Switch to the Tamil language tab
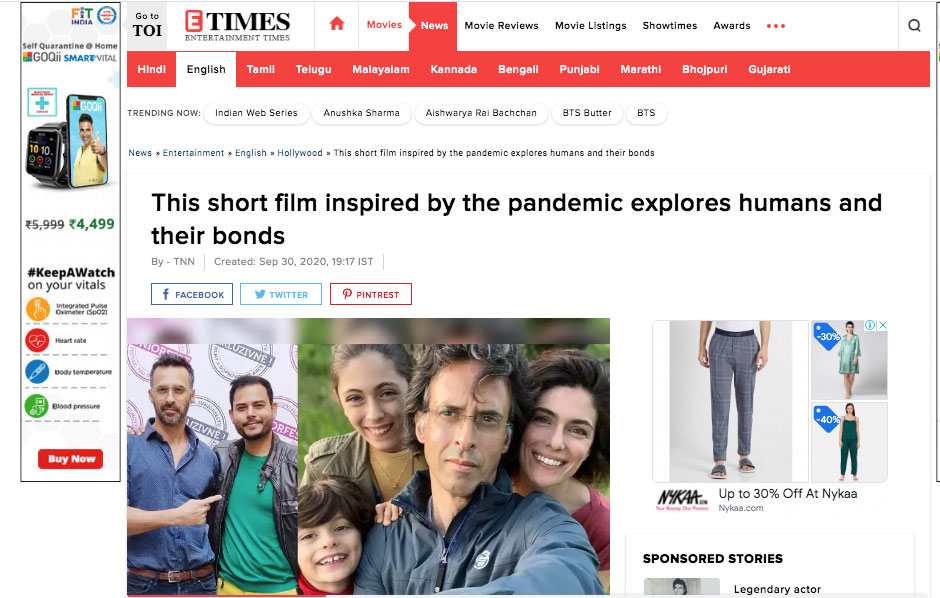Viewport: 940px width, 598px height. pyautogui.click(x=261, y=70)
